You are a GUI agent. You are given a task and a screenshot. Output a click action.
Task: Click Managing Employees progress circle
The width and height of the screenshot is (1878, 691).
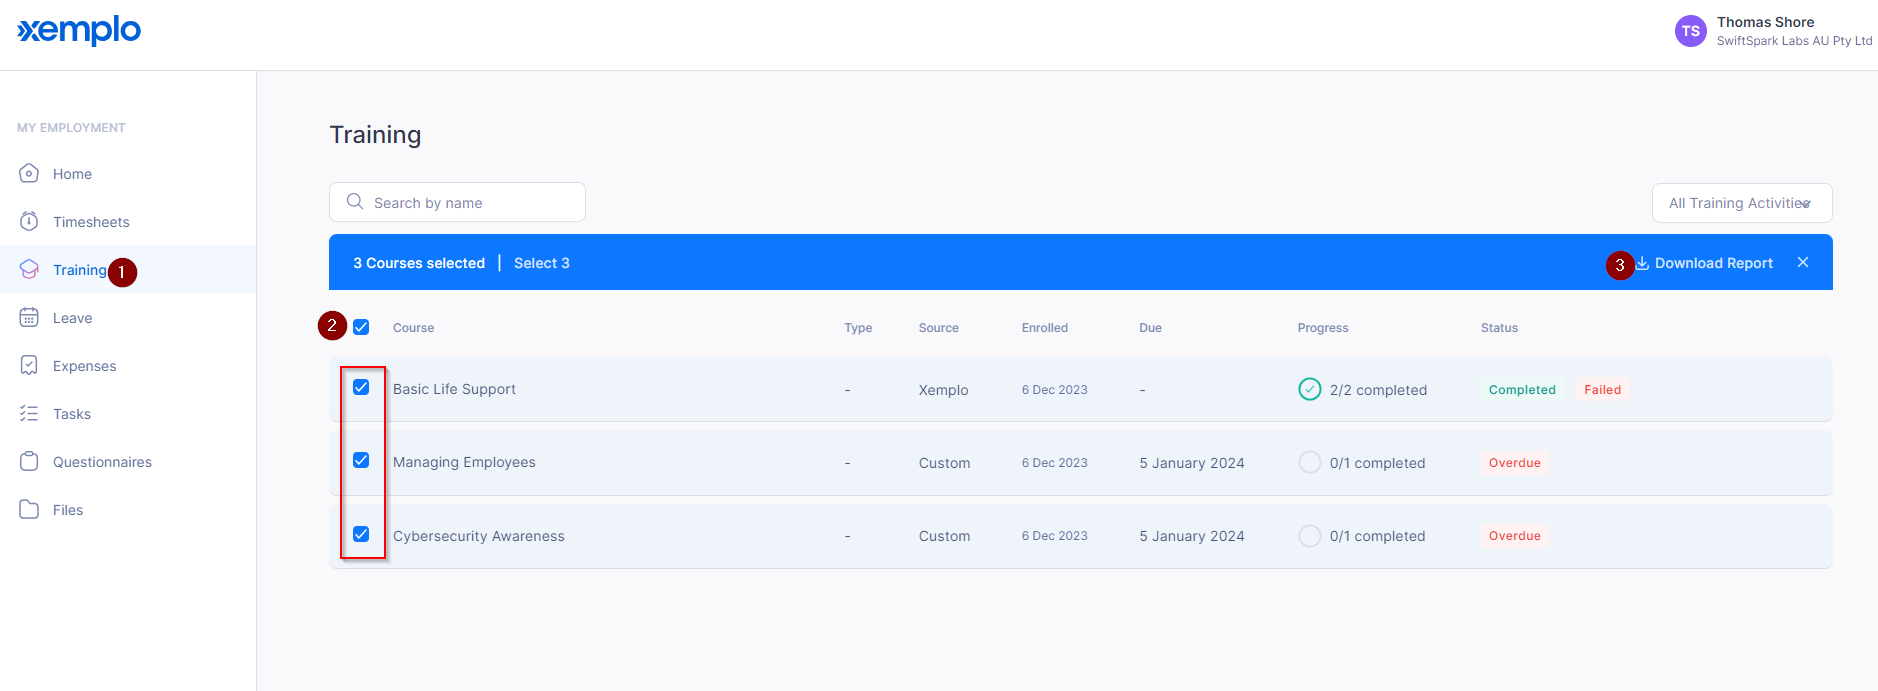(x=1310, y=462)
